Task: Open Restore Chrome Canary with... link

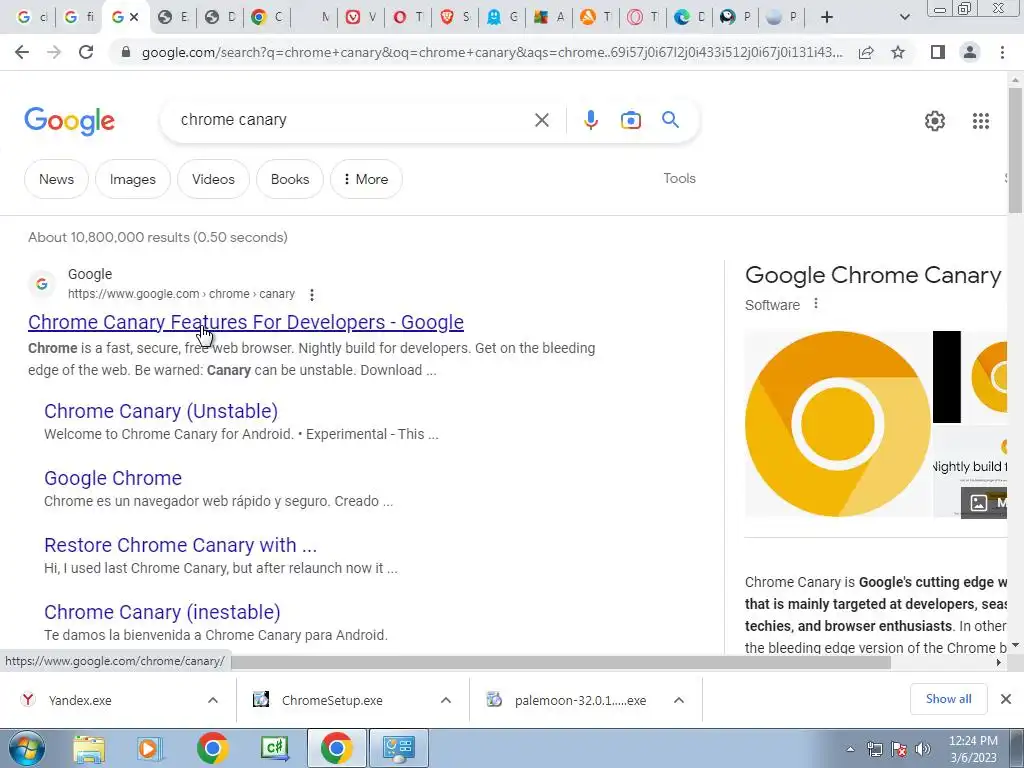Action: click(x=180, y=545)
